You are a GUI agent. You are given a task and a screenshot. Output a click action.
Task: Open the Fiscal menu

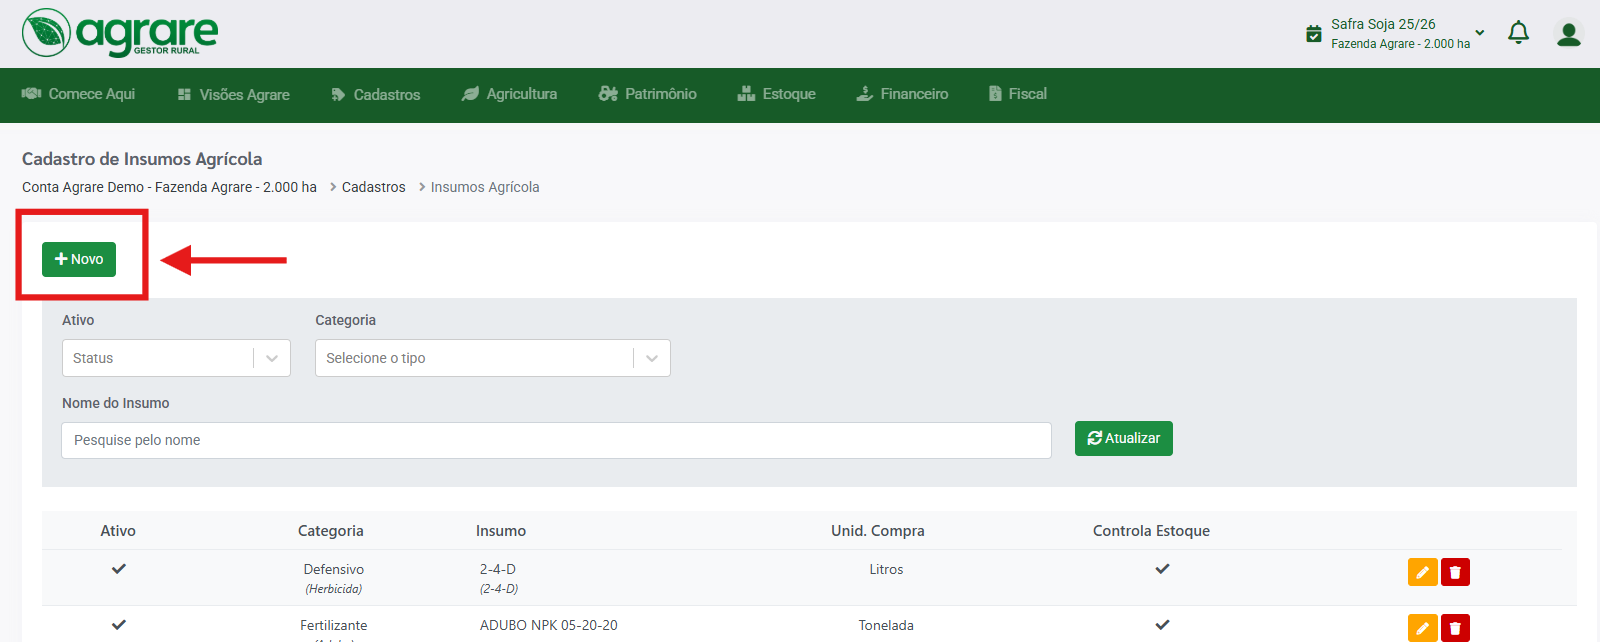tap(1018, 94)
